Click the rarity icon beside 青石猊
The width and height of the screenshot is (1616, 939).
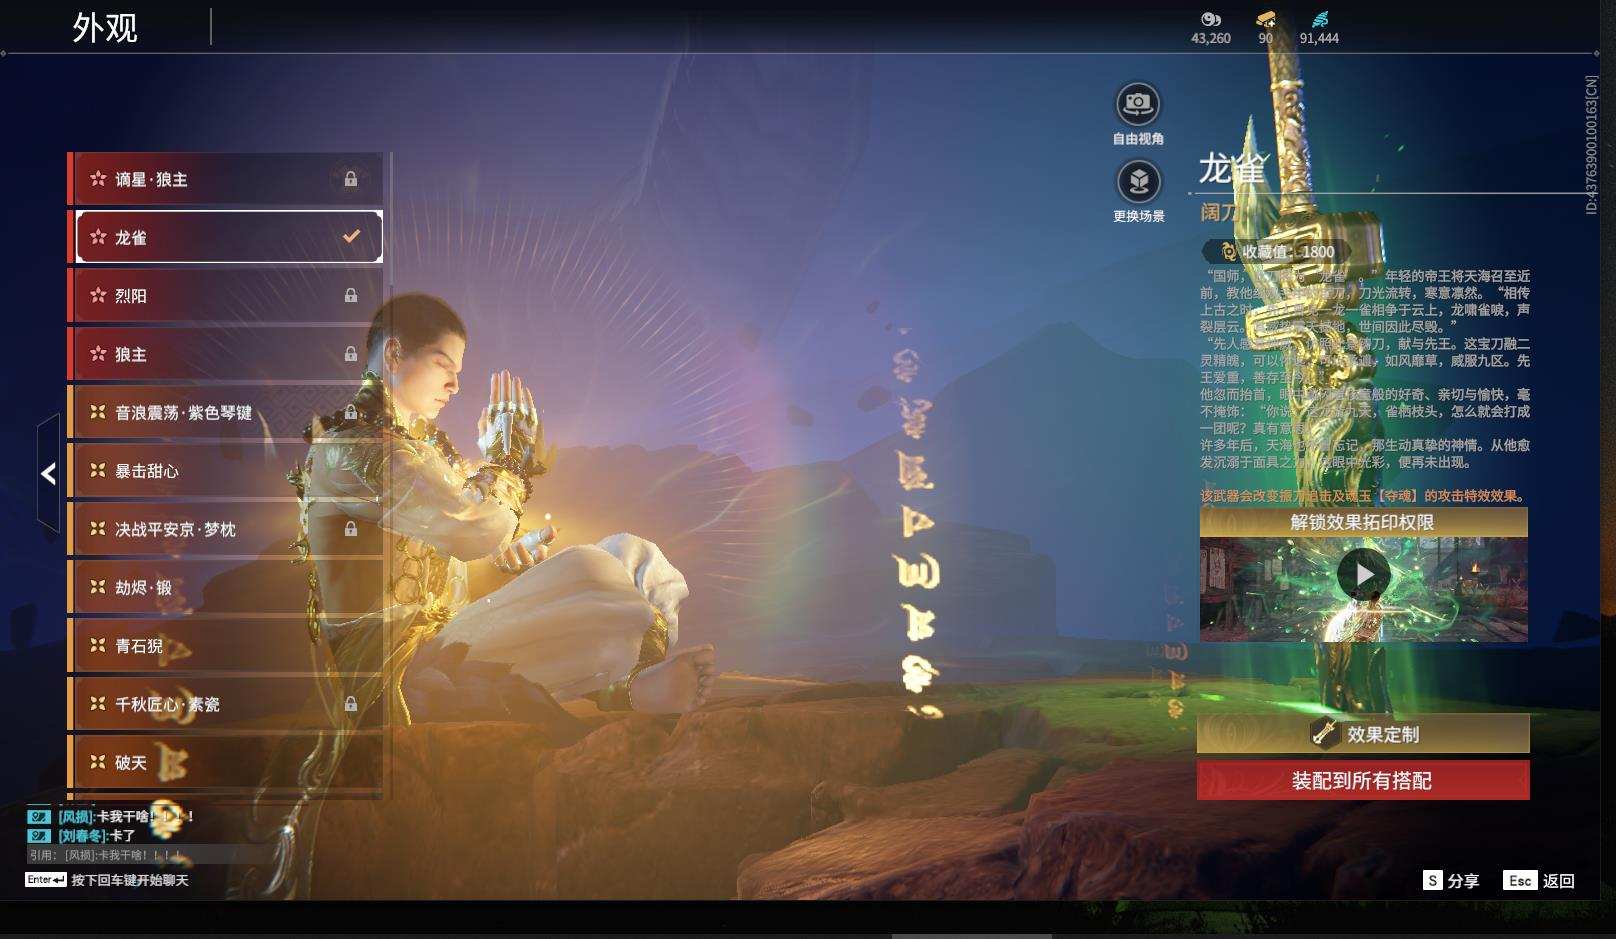(98, 646)
